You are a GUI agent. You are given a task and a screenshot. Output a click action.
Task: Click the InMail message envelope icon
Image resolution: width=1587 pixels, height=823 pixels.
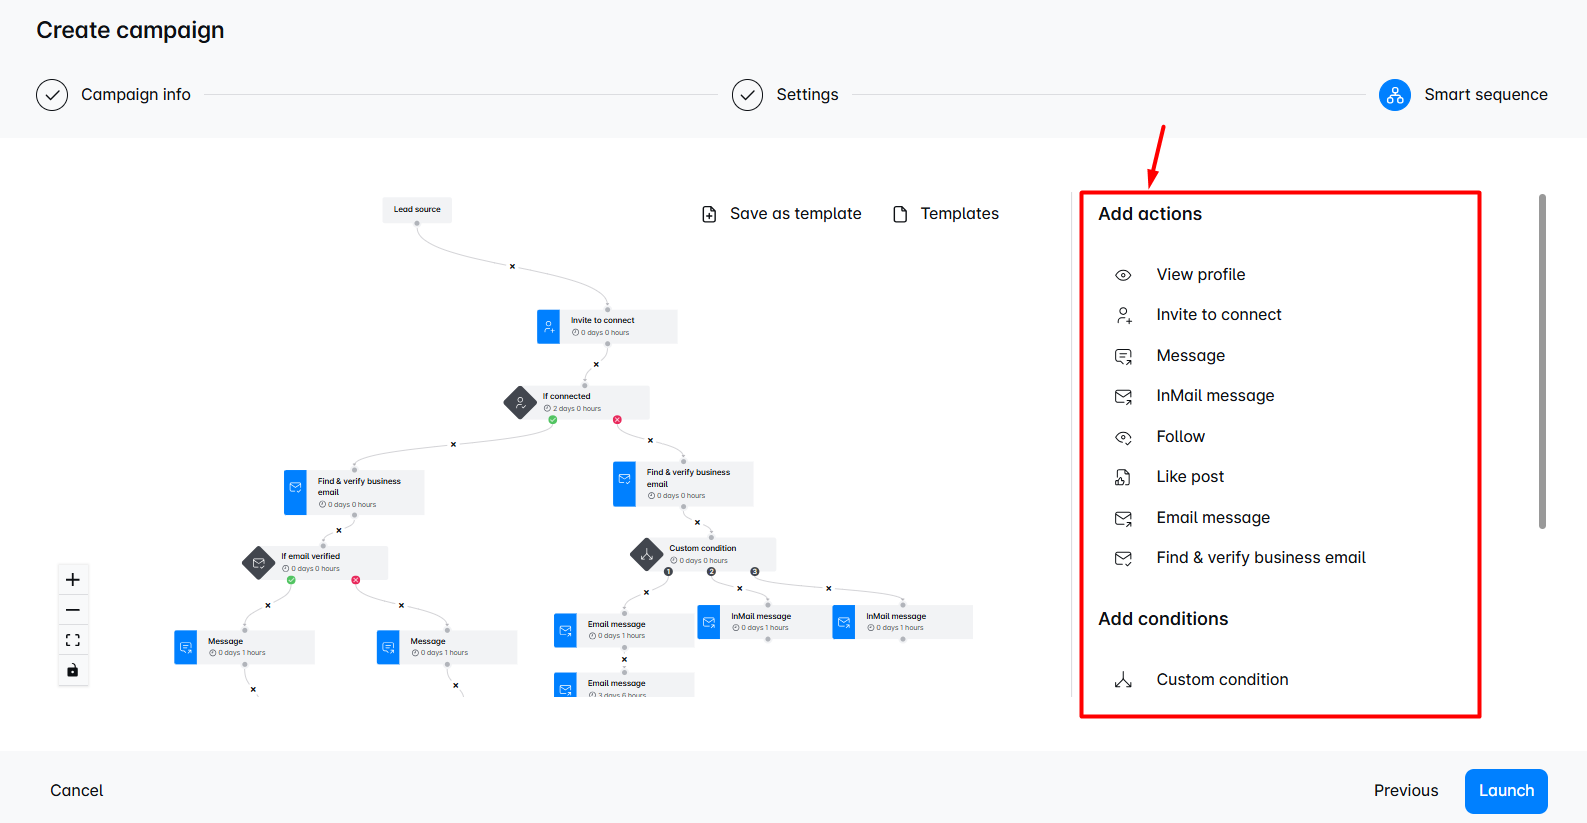pyautogui.click(x=1123, y=396)
